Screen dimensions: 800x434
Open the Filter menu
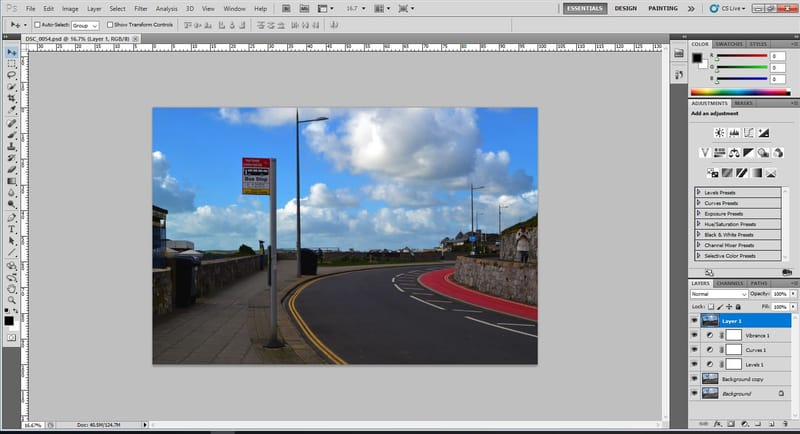[141, 8]
